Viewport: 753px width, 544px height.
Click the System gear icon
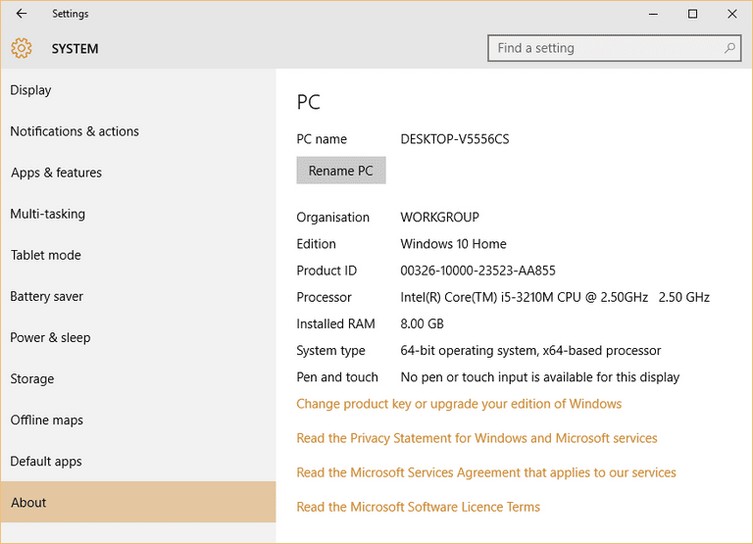click(21, 48)
